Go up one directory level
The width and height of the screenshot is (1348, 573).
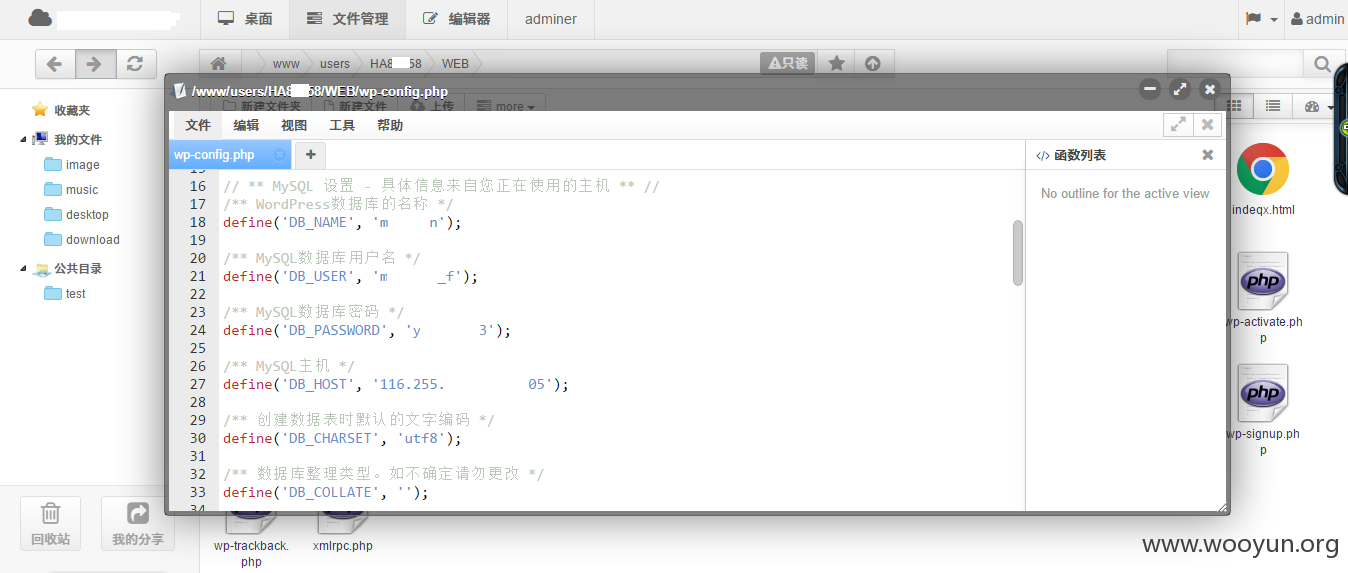pyautogui.click(x=873, y=64)
